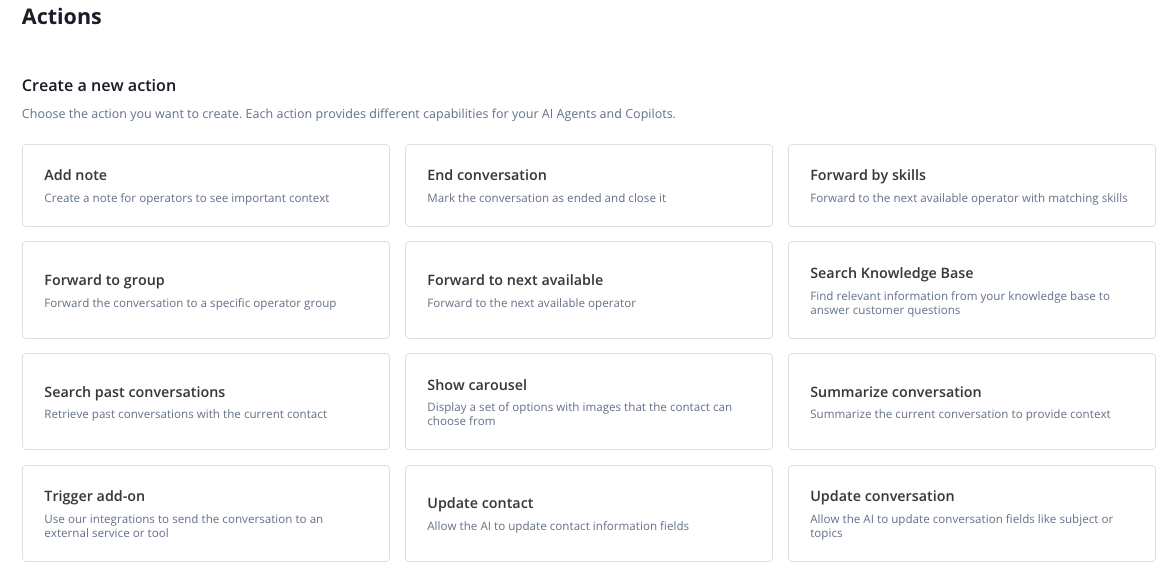Image resolution: width=1175 pixels, height=587 pixels.
Task: Open the Forward by skills action
Action: [x=971, y=185]
